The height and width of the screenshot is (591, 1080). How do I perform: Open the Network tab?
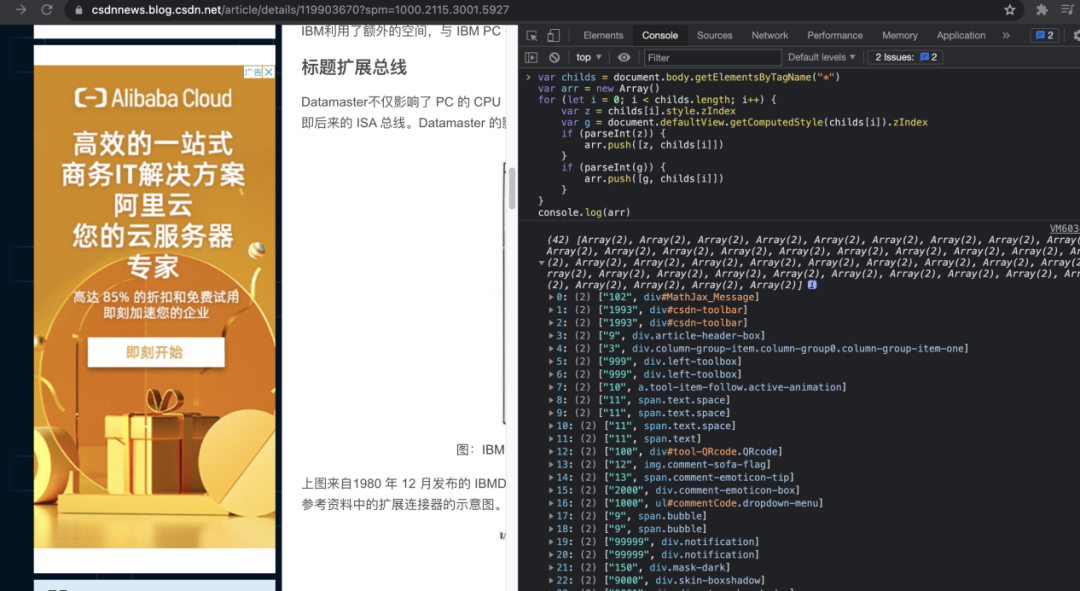[x=769, y=35]
